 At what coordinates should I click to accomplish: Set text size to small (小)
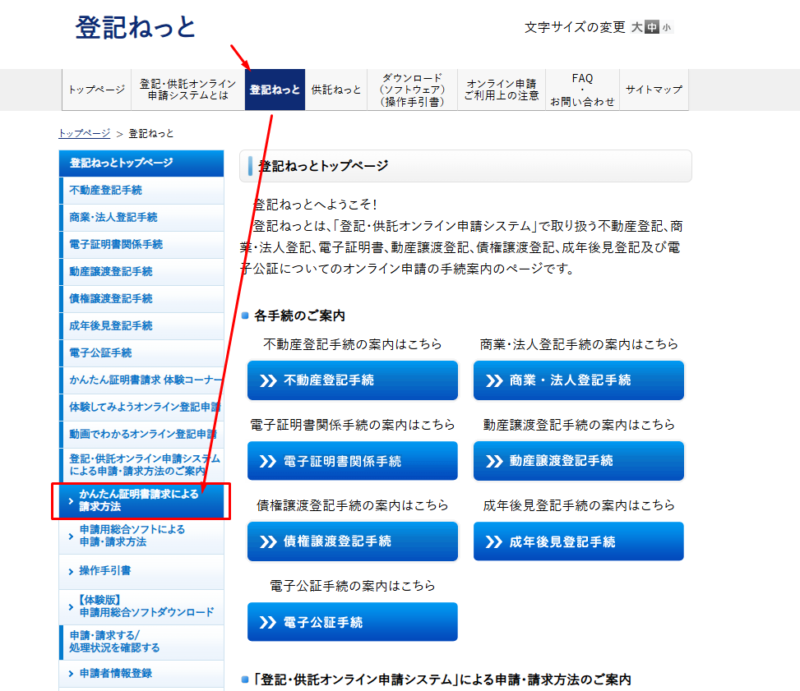[x=666, y=28]
